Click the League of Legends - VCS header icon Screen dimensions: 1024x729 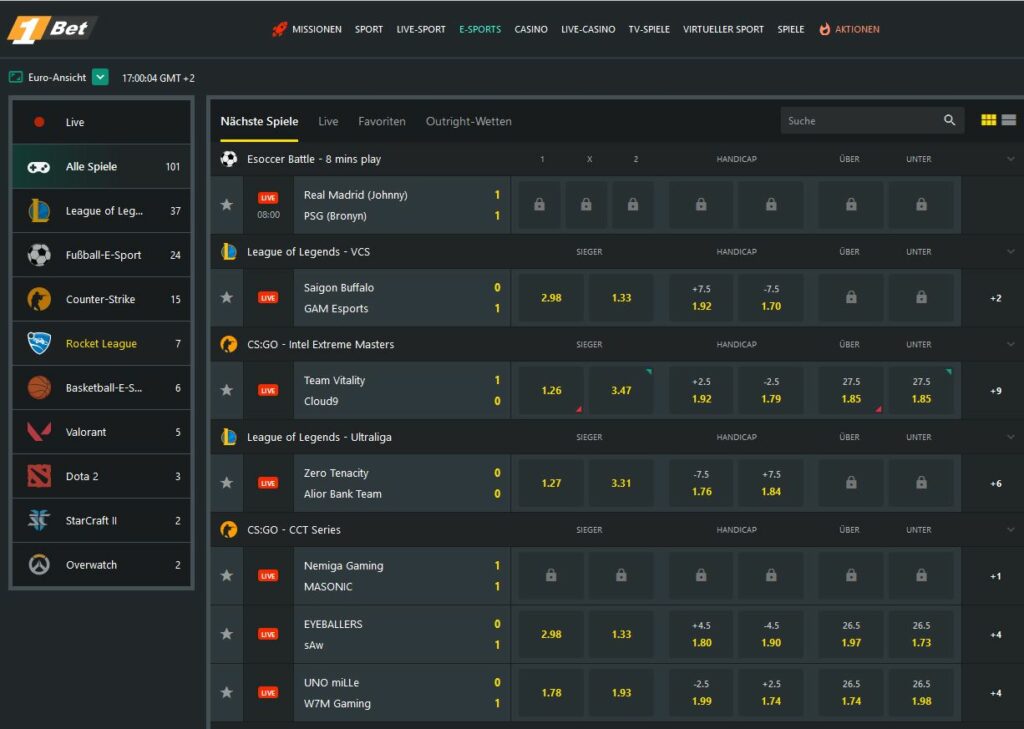pyautogui.click(x=229, y=251)
